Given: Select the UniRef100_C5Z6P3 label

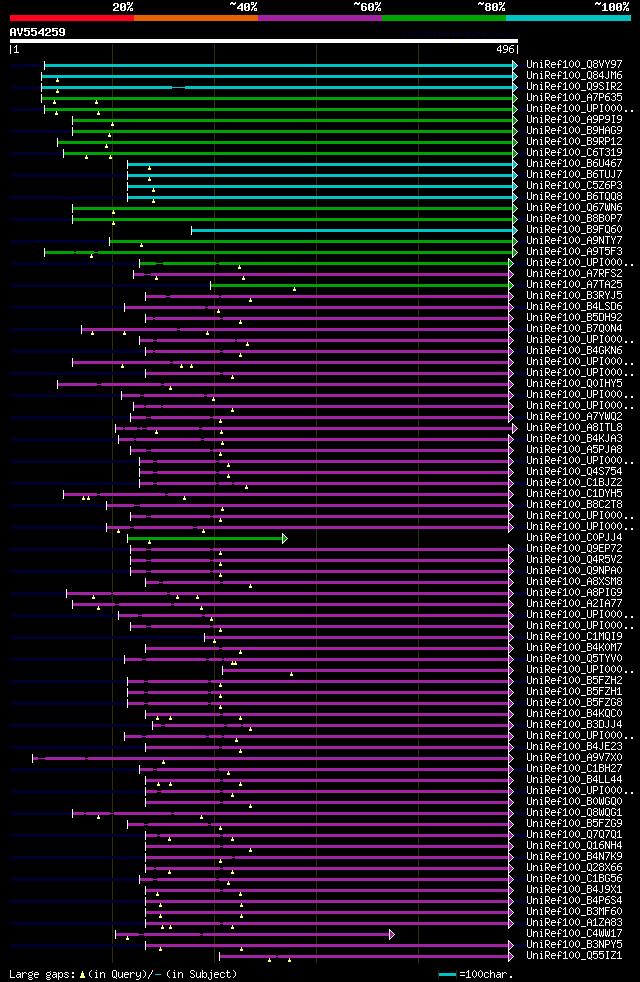Looking at the screenshot, I should point(574,185).
